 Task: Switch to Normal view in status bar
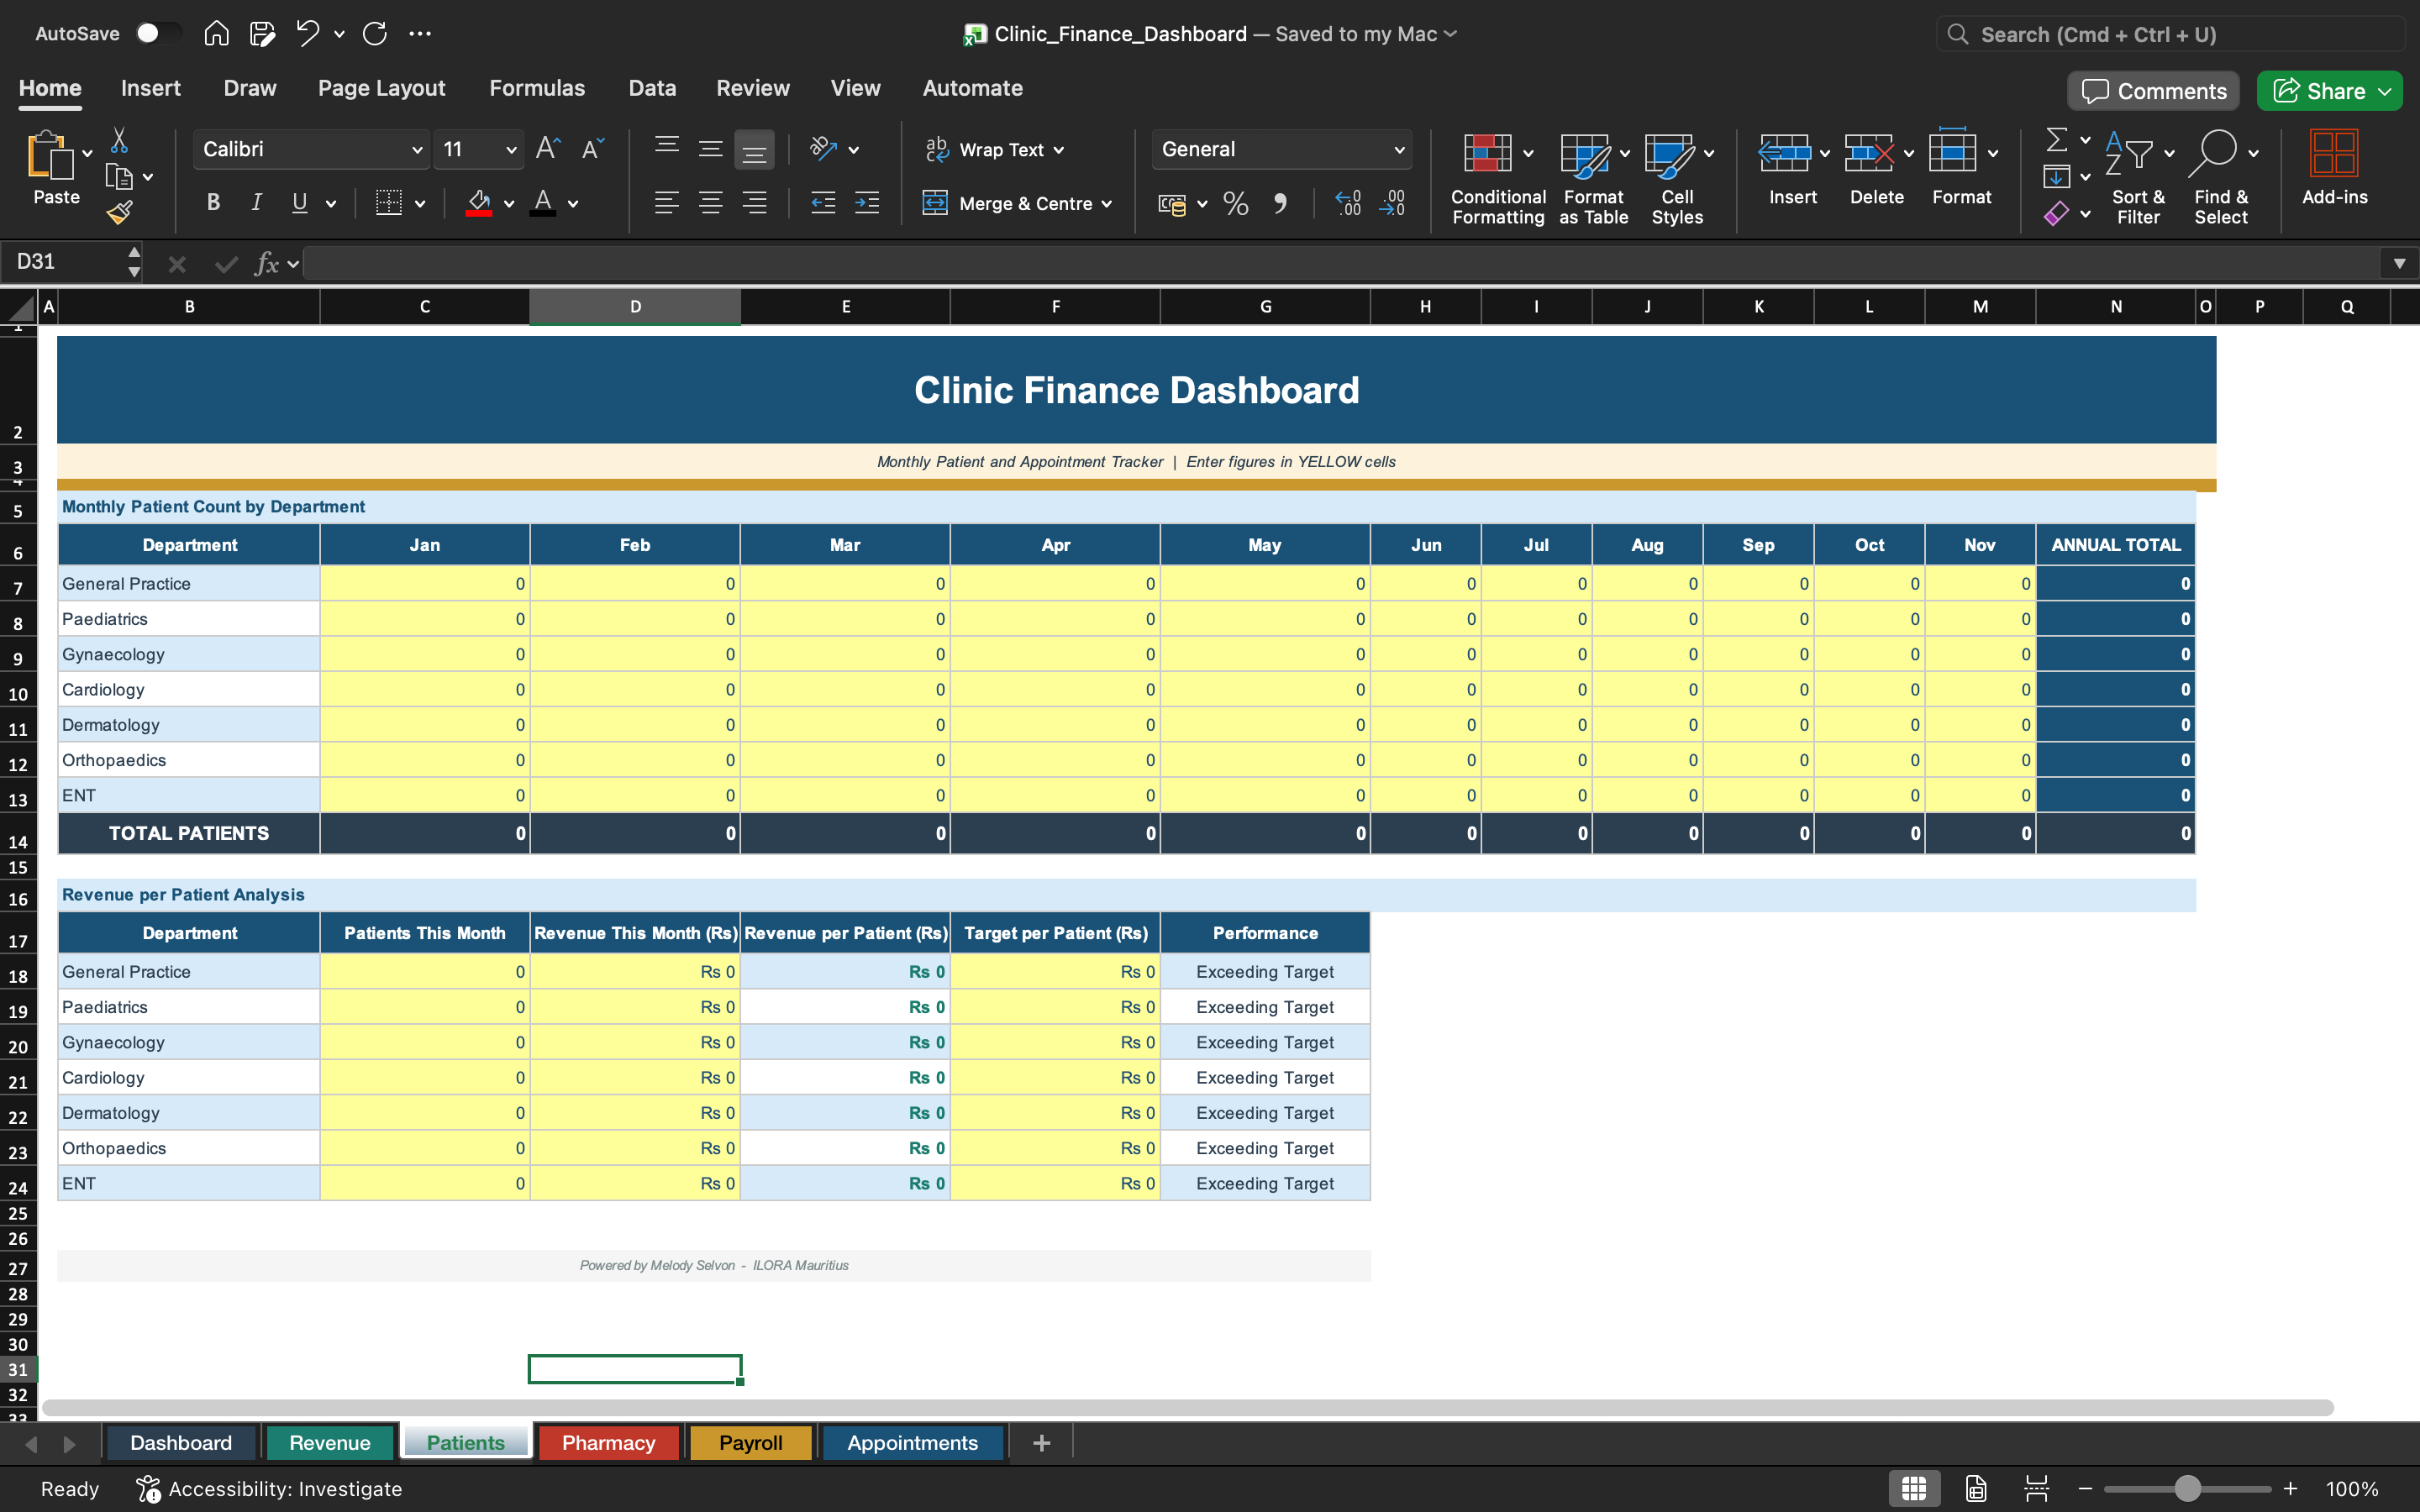pyautogui.click(x=1914, y=1488)
